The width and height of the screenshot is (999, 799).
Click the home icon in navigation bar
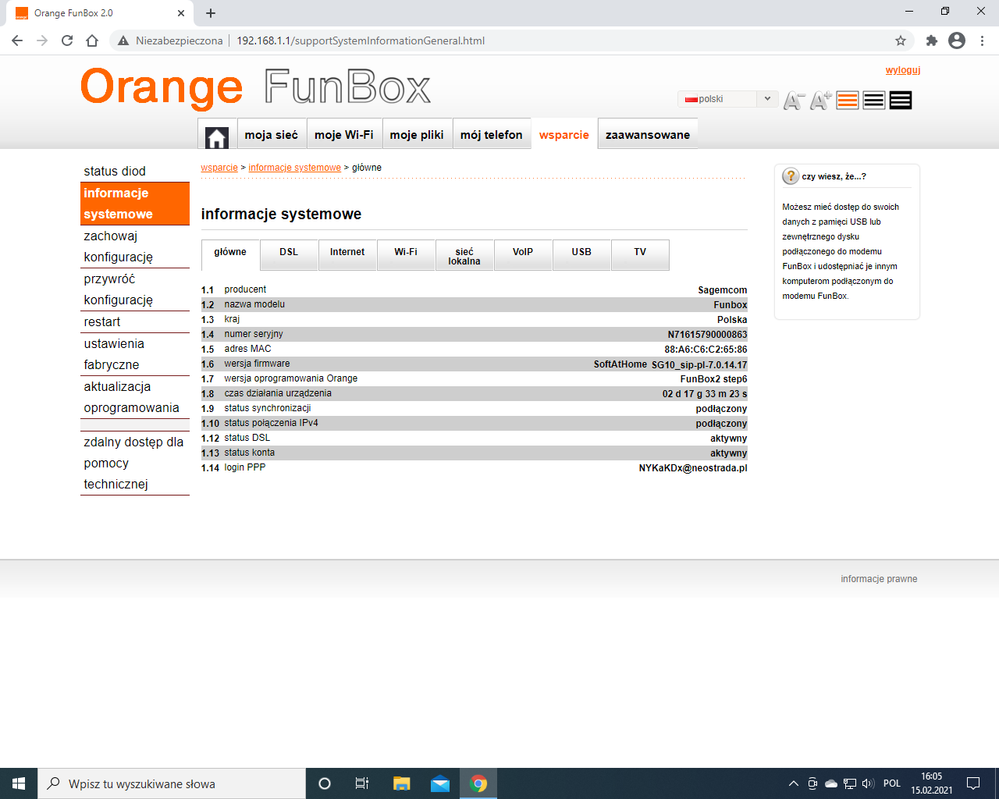217,136
